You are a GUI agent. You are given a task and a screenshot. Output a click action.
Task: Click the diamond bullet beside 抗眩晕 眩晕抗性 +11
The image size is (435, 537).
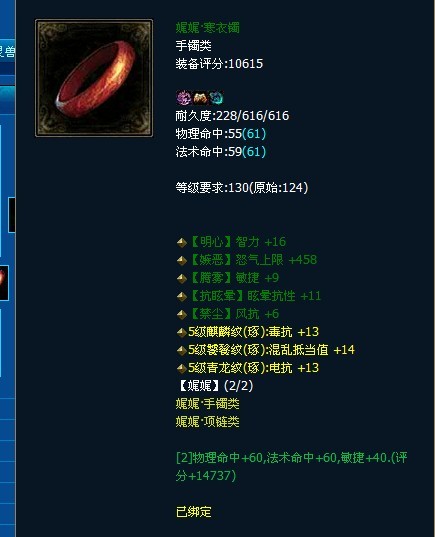pos(182,297)
